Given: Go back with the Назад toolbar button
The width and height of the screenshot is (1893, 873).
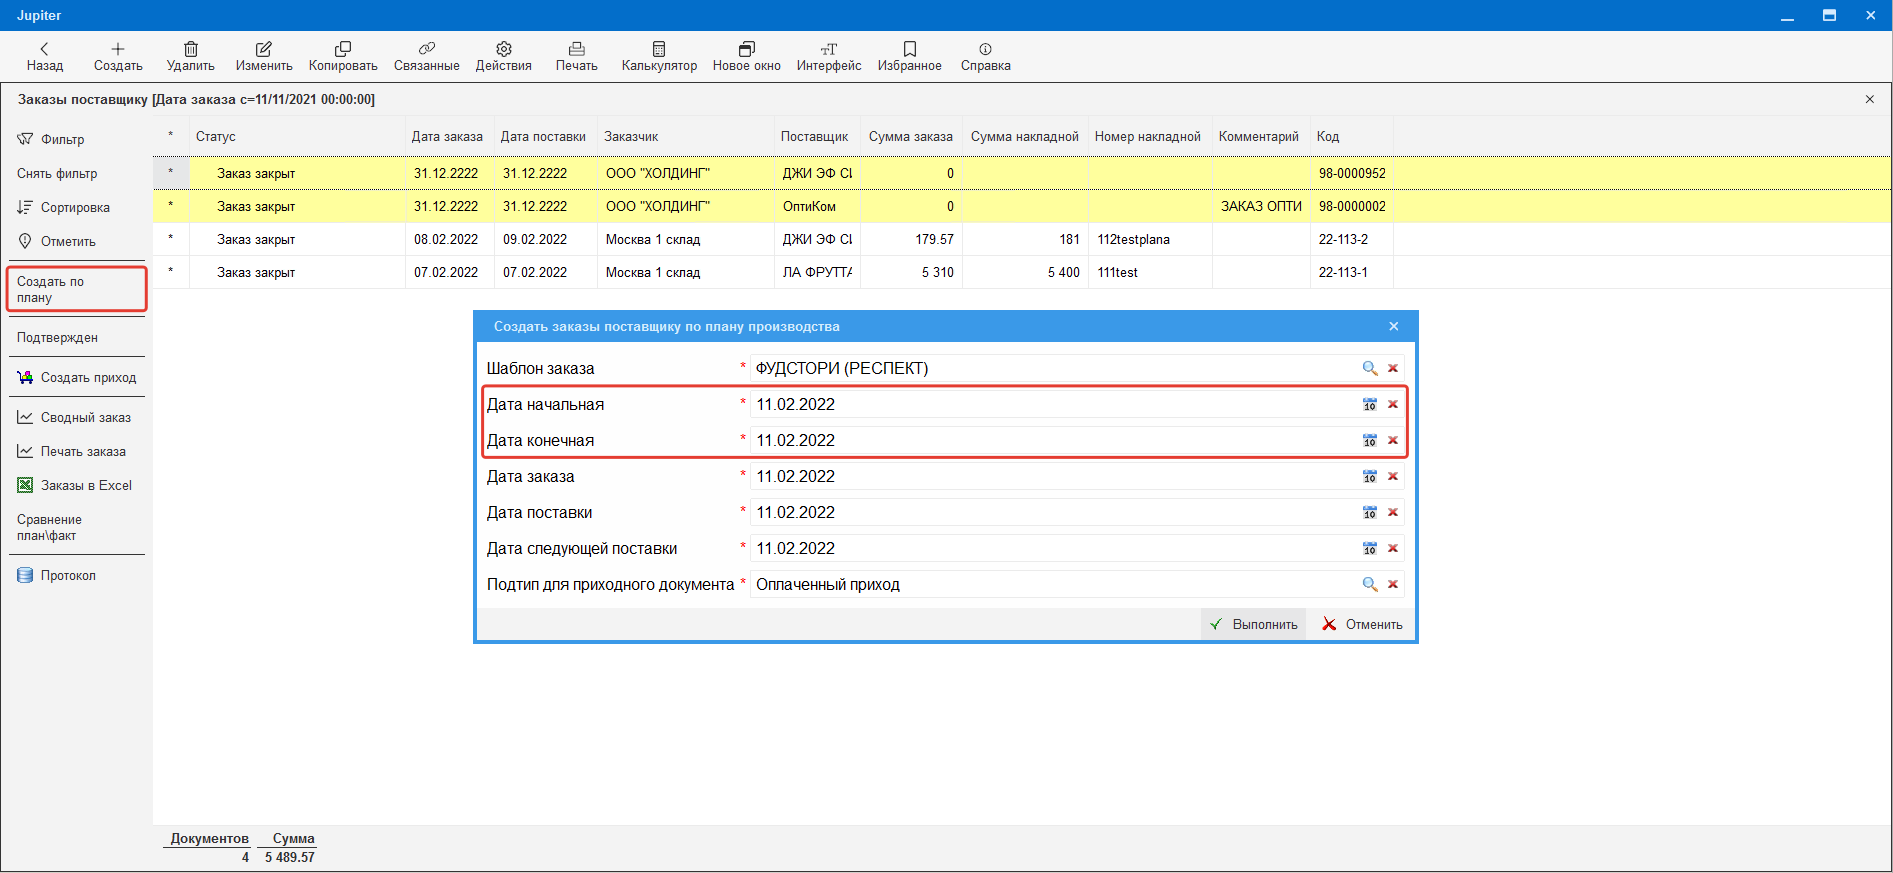Looking at the screenshot, I should (44, 57).
